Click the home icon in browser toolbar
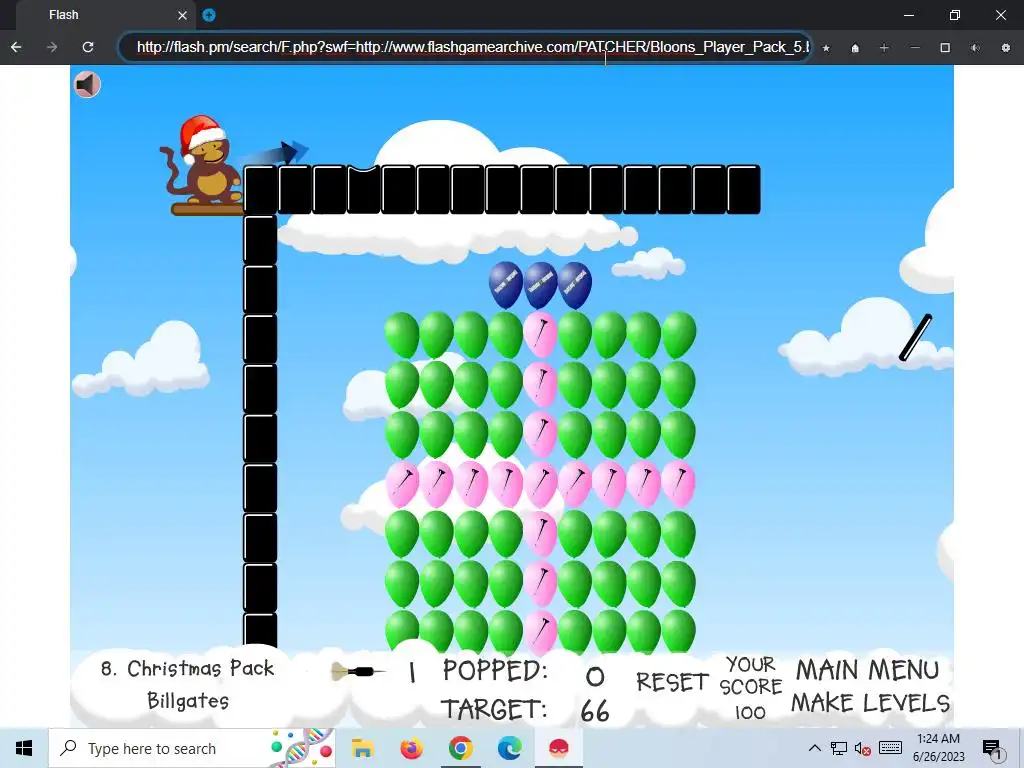Screen dimensions: 1024x768 (x=855, y=48)
